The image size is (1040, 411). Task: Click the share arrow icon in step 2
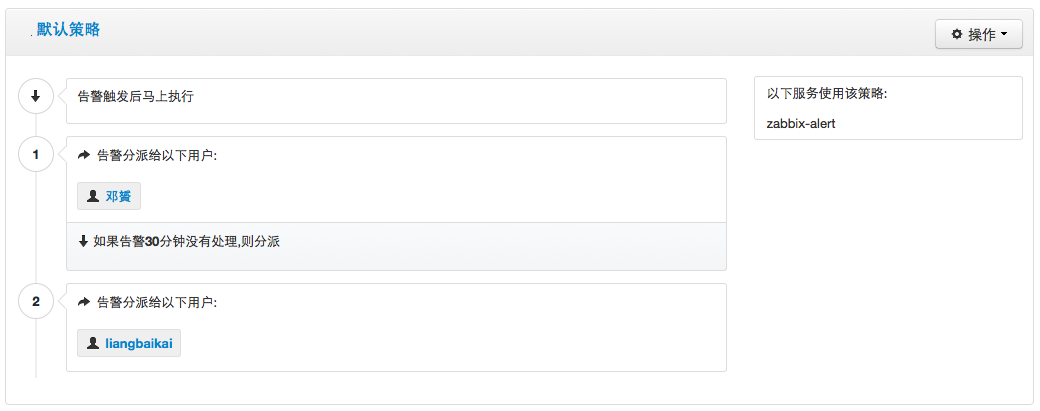point(84,302)
